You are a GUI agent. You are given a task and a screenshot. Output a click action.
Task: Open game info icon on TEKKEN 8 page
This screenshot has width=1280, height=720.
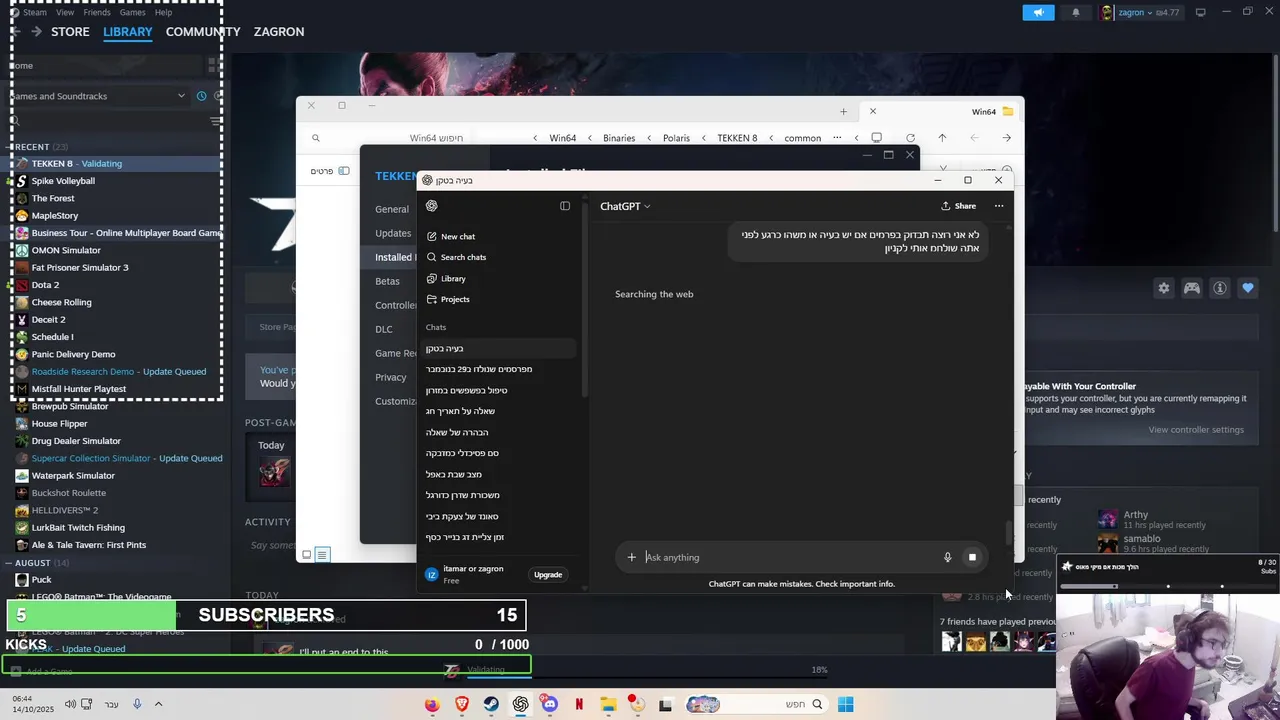point(1220,288)
